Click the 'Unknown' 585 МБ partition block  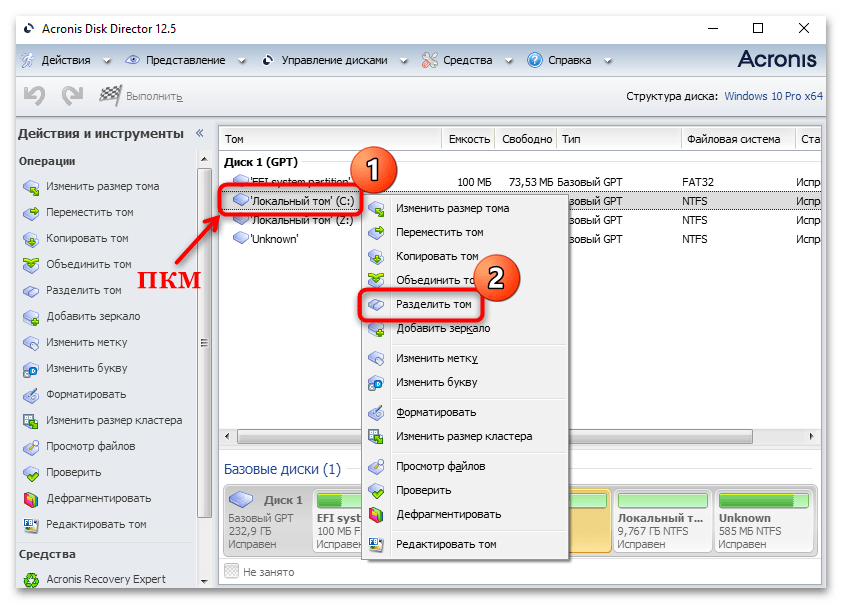(763, 523)
